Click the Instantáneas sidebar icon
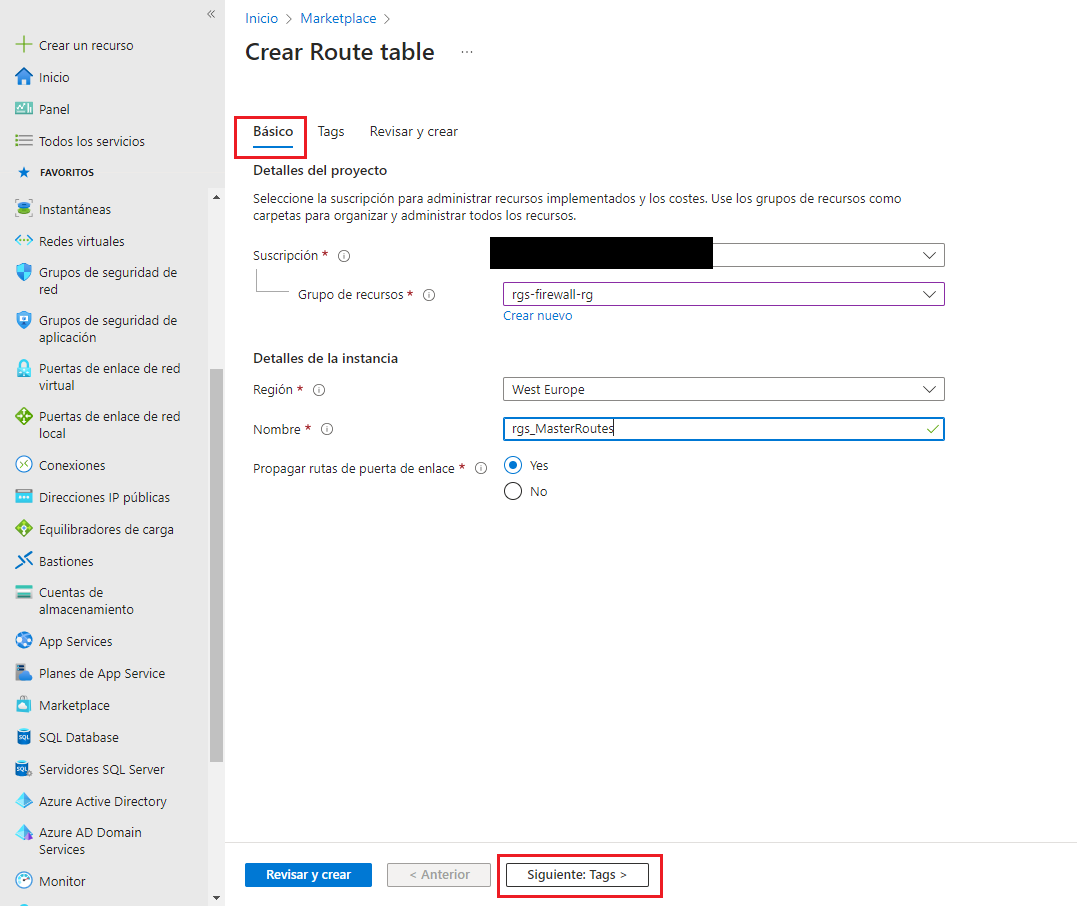The image size is (1077, 906). pos(24,208)
